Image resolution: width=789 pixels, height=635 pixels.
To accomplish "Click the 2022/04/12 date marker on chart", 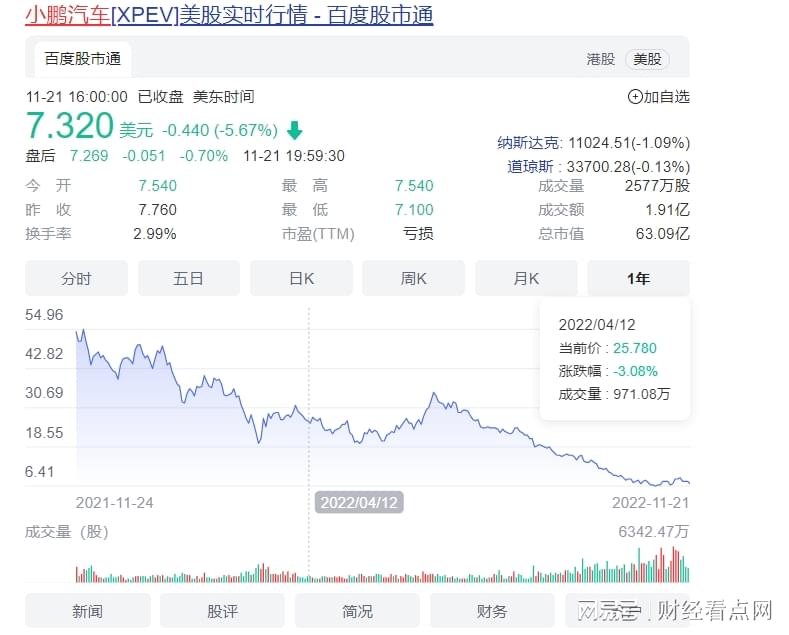I will click(359, 502).
